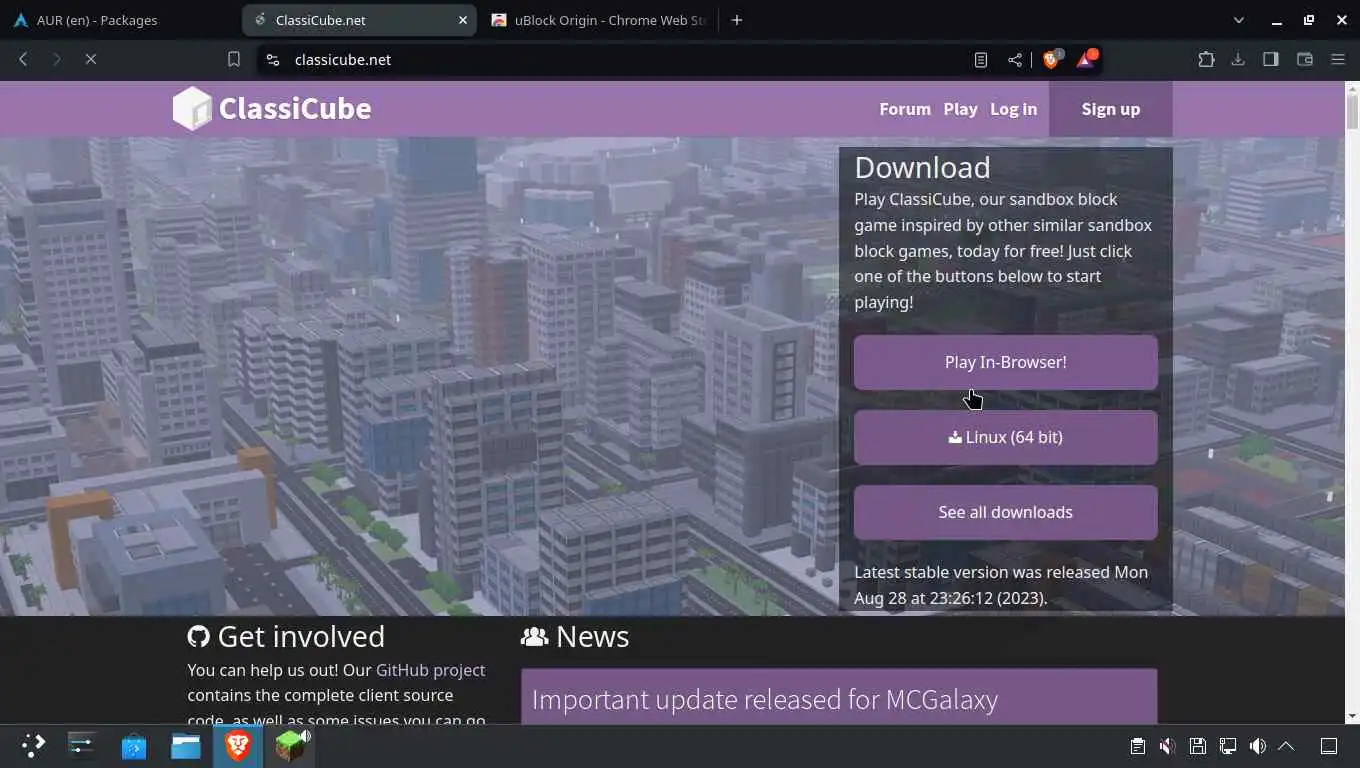Bookmark this page with the bookmark icon
This screenshot has width=1360, height=768.
233,60
